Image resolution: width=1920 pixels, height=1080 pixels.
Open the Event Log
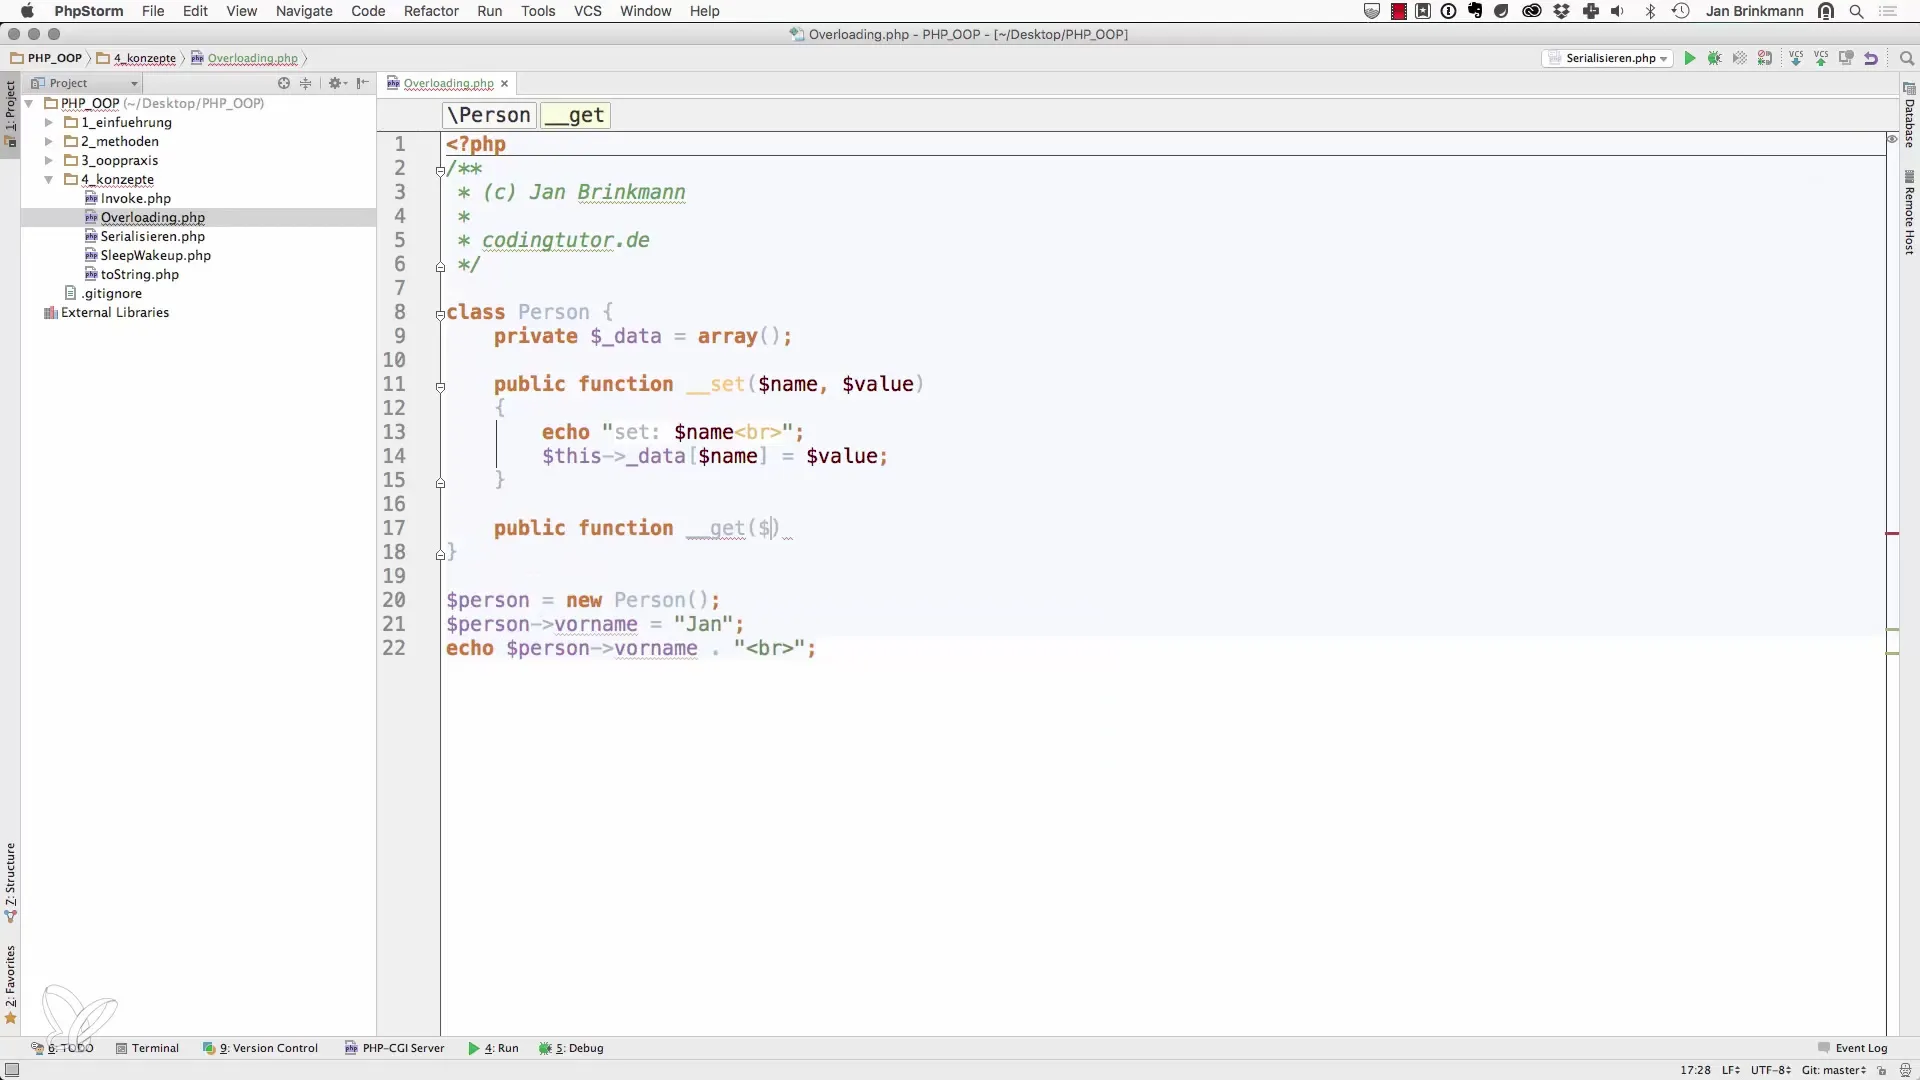click(x=1852, y=1048)
